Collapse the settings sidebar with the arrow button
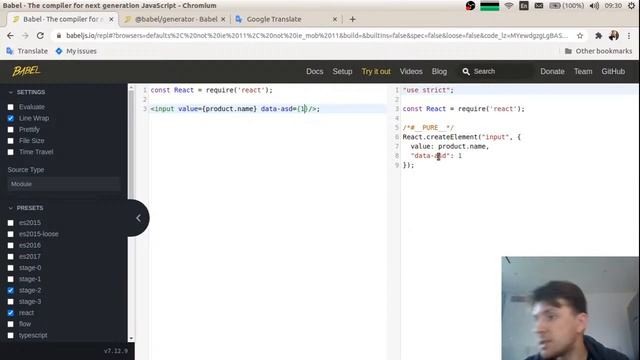The image size is (640, 360). tap(138, 218)
